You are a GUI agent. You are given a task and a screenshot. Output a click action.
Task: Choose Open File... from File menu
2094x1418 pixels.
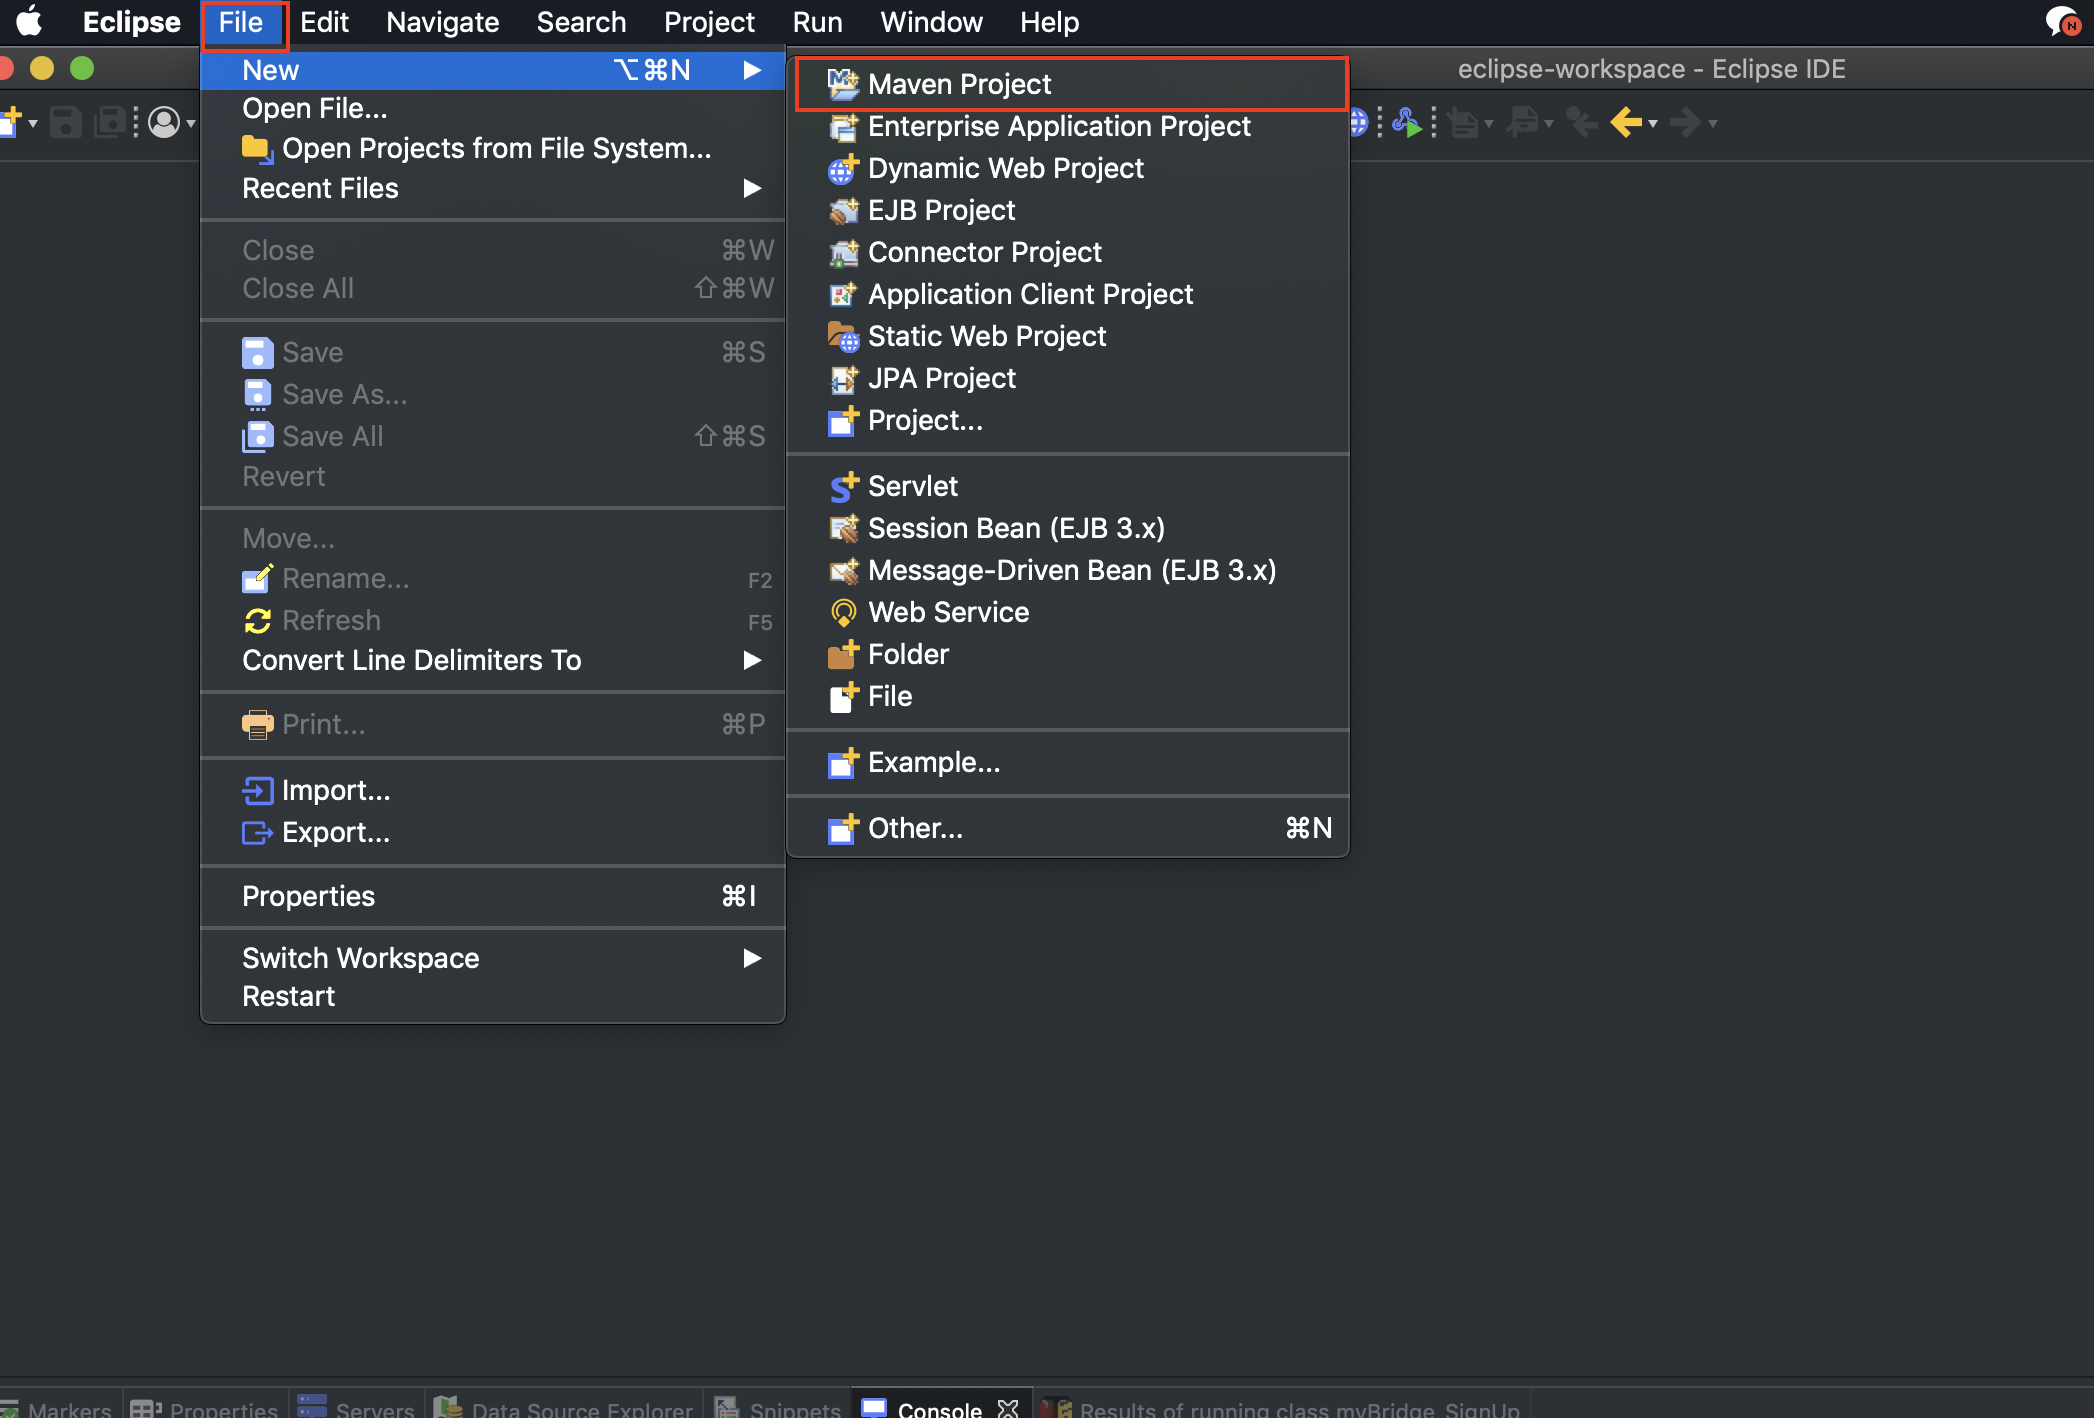(x=493, y=109)
